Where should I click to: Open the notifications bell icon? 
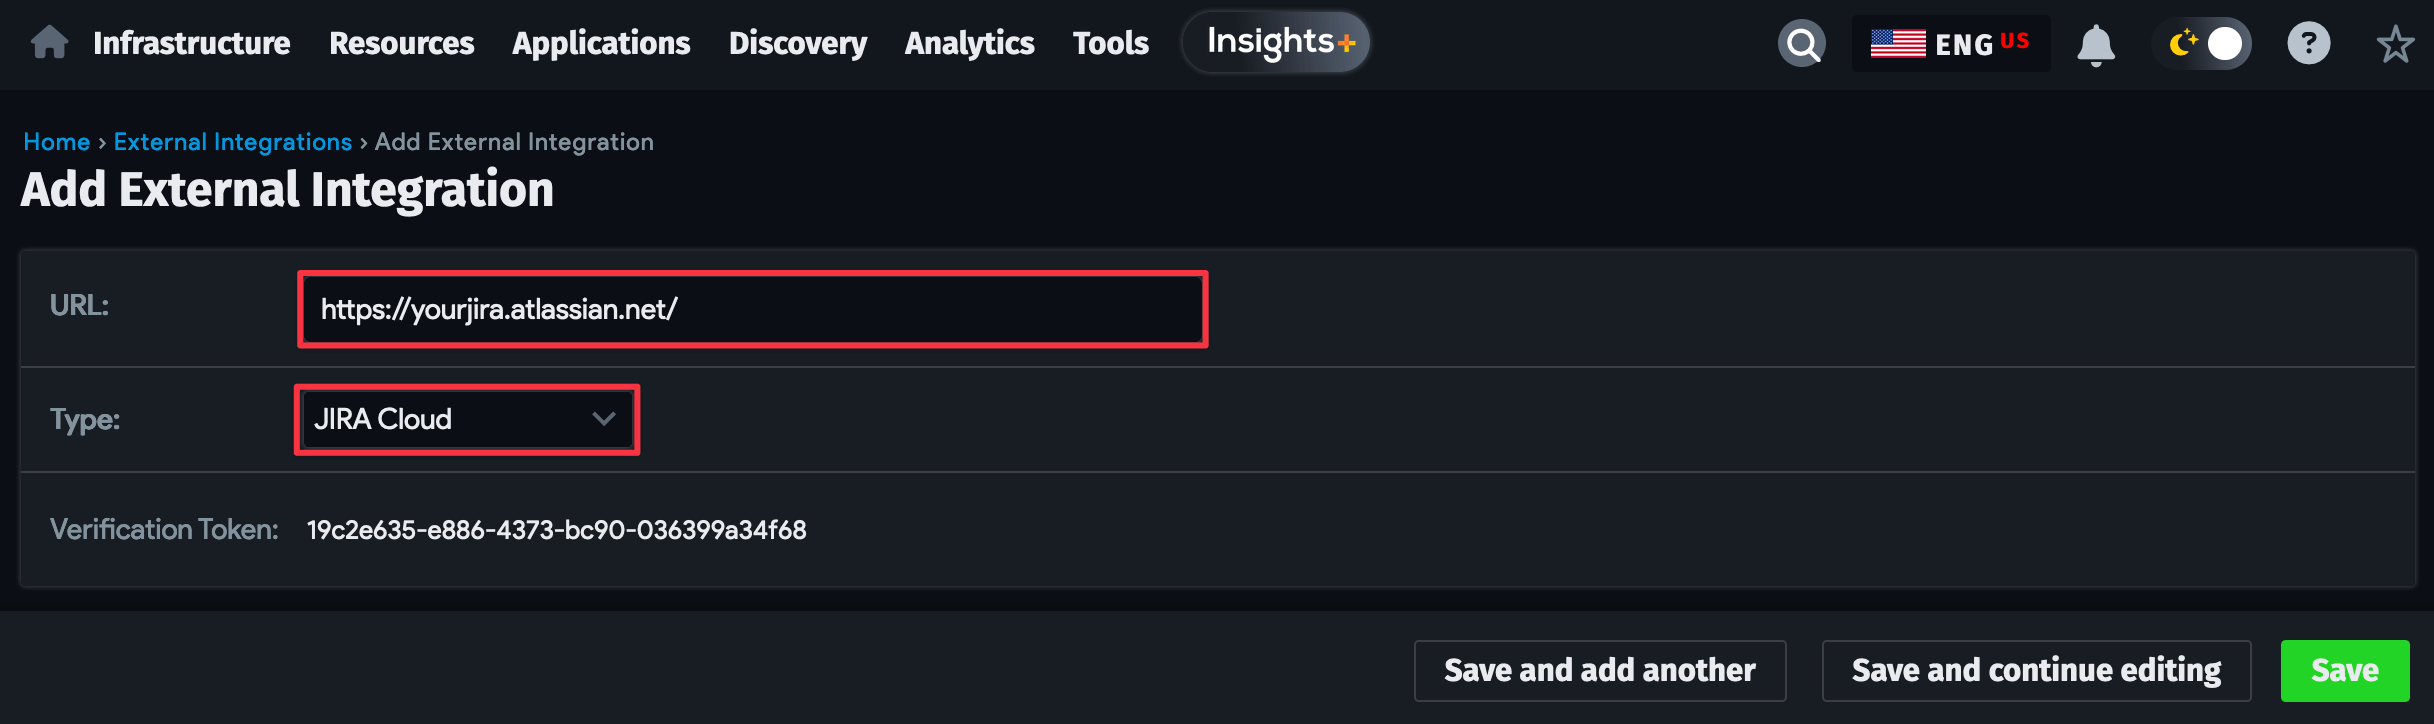2097,42
